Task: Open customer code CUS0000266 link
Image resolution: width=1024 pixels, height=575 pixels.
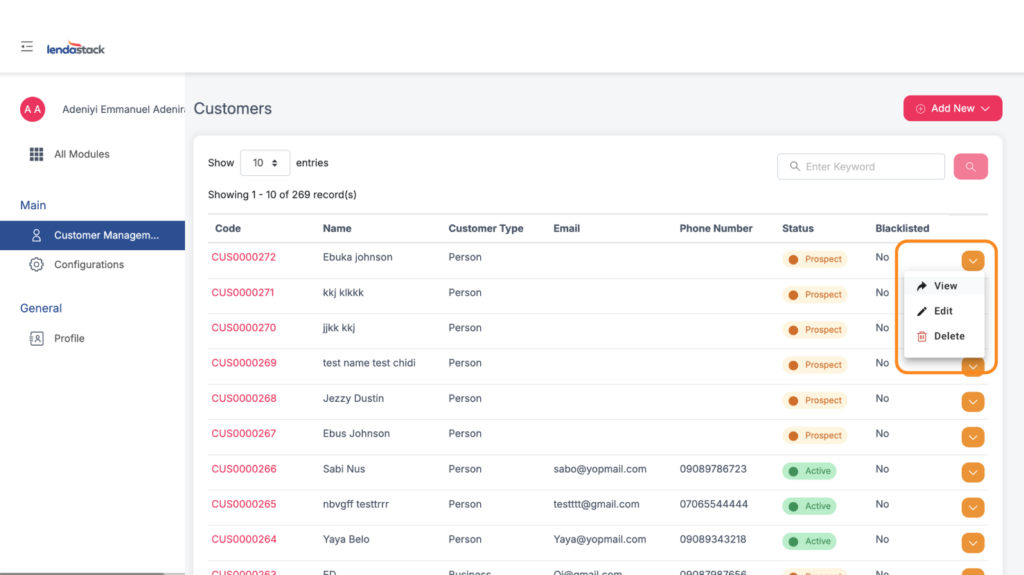Action: (243, 469)
